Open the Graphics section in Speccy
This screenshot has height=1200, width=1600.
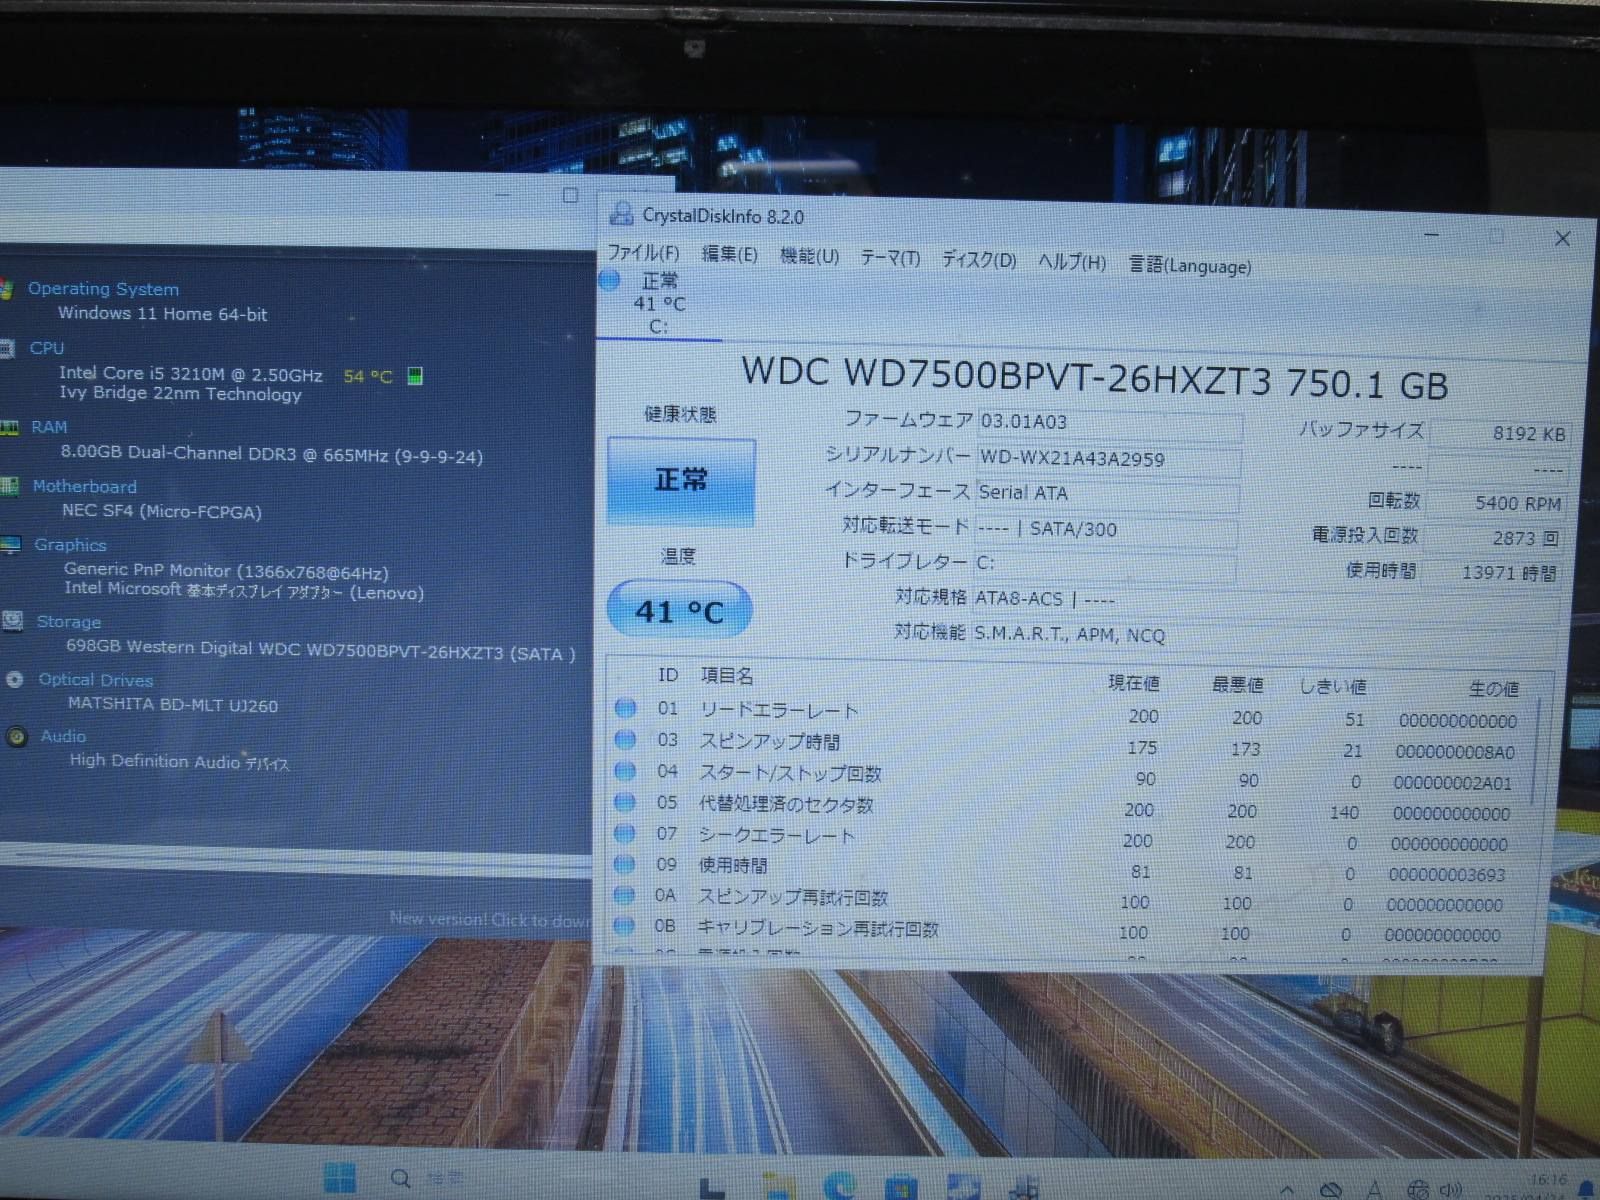coord(70,545)
